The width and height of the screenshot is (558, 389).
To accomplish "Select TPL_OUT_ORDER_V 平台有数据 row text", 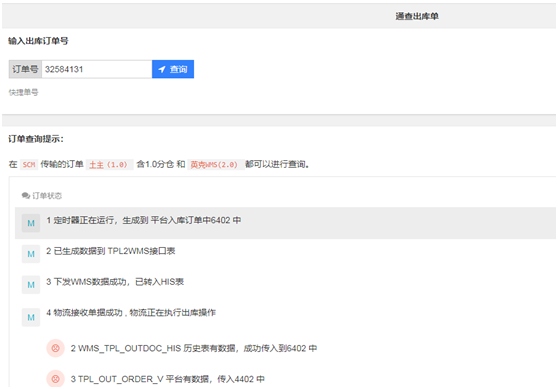I will point(168,379).
